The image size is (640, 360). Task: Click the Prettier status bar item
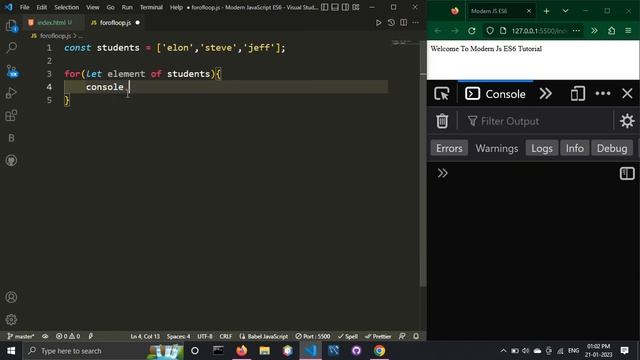pyautogui.click(x=378, y=336)
